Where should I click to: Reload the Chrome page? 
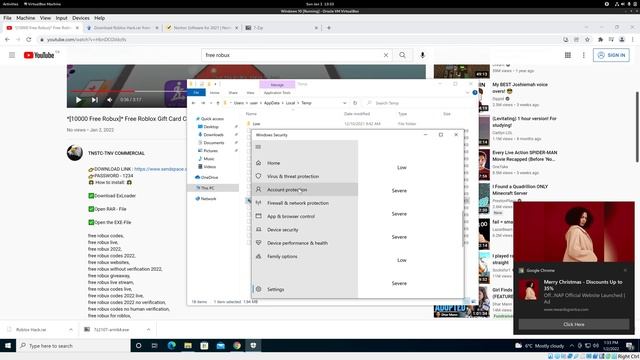(x=29, y=40)
